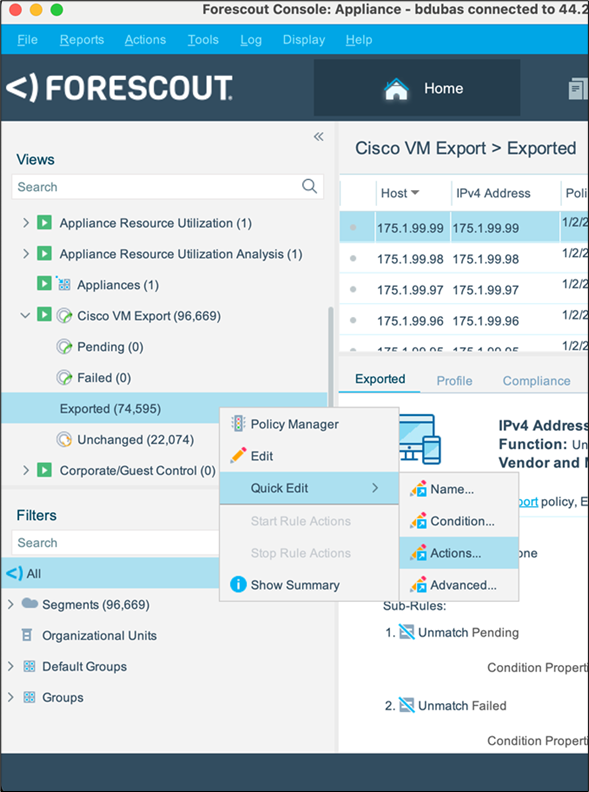The width and height of the screenshot is (589, 792).
Task: Click the Unmatch Pending sub-rule icon
Action: pyautogui.click(x=407, y=632)
